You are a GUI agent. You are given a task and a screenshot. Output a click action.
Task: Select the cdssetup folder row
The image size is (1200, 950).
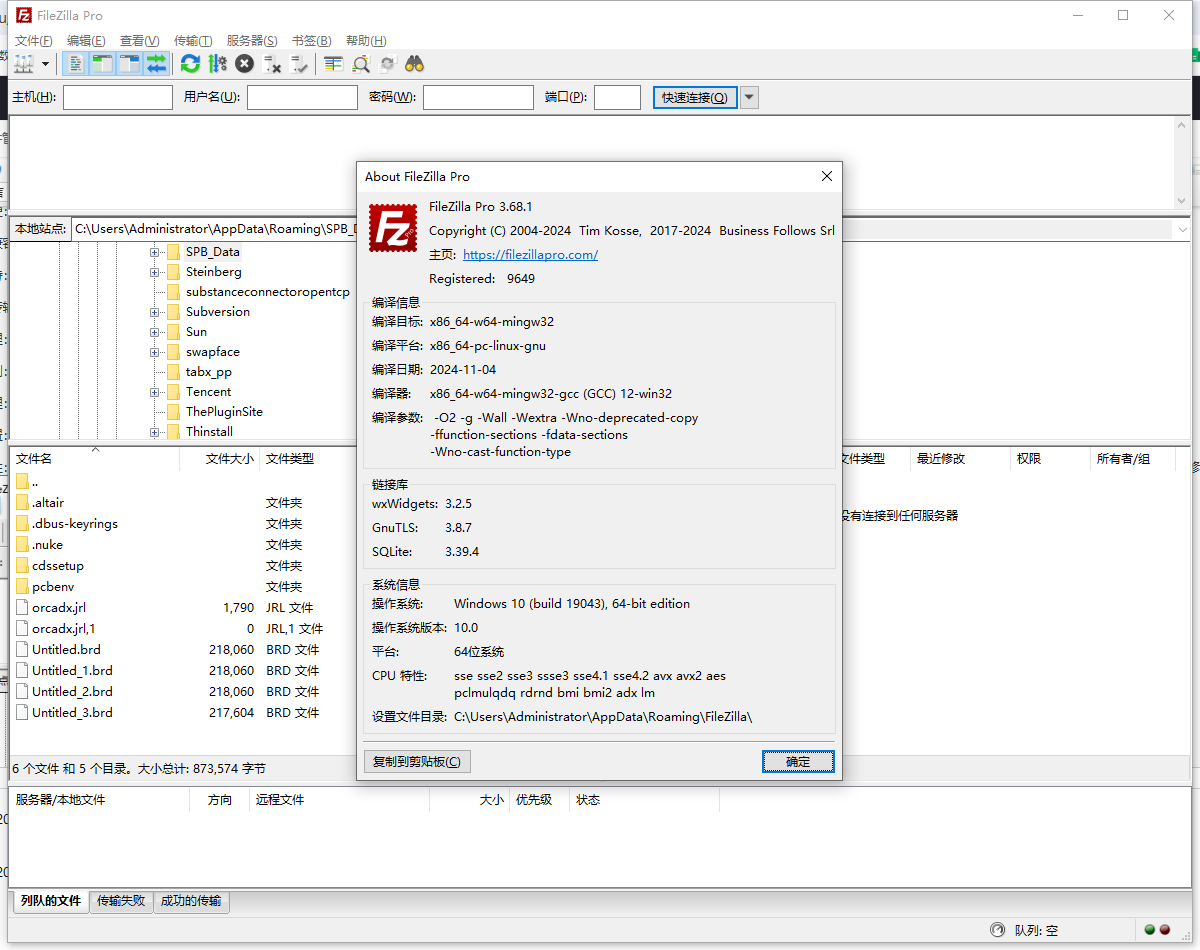click(180, 566)
